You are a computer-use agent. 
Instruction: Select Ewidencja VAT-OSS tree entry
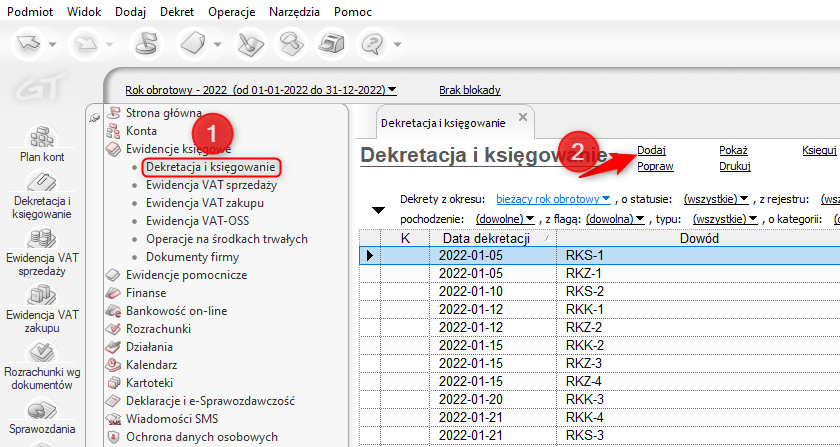[x=197, y=221]
